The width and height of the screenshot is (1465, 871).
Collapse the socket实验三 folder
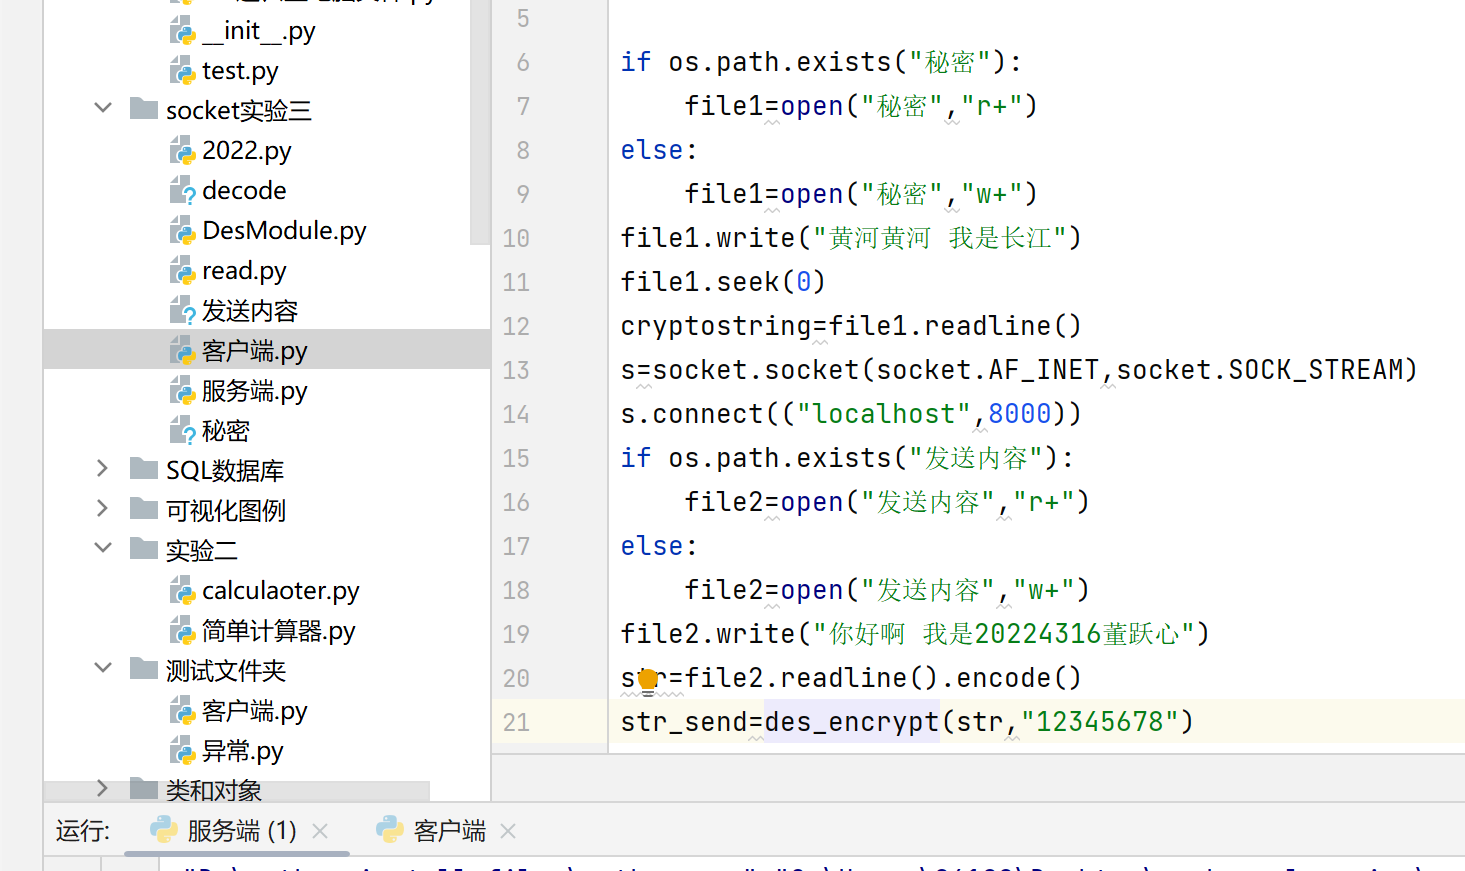(x=103, y=108)
